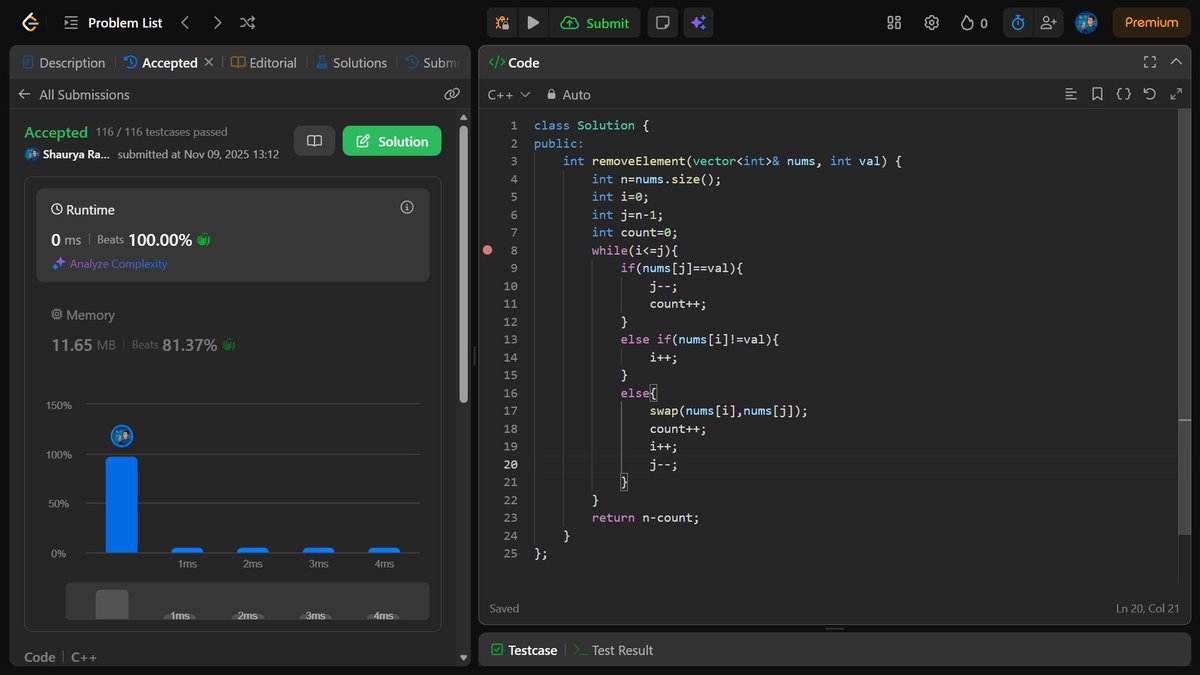
Task: Switch to the Description tab
Action: tap(63, 62)
